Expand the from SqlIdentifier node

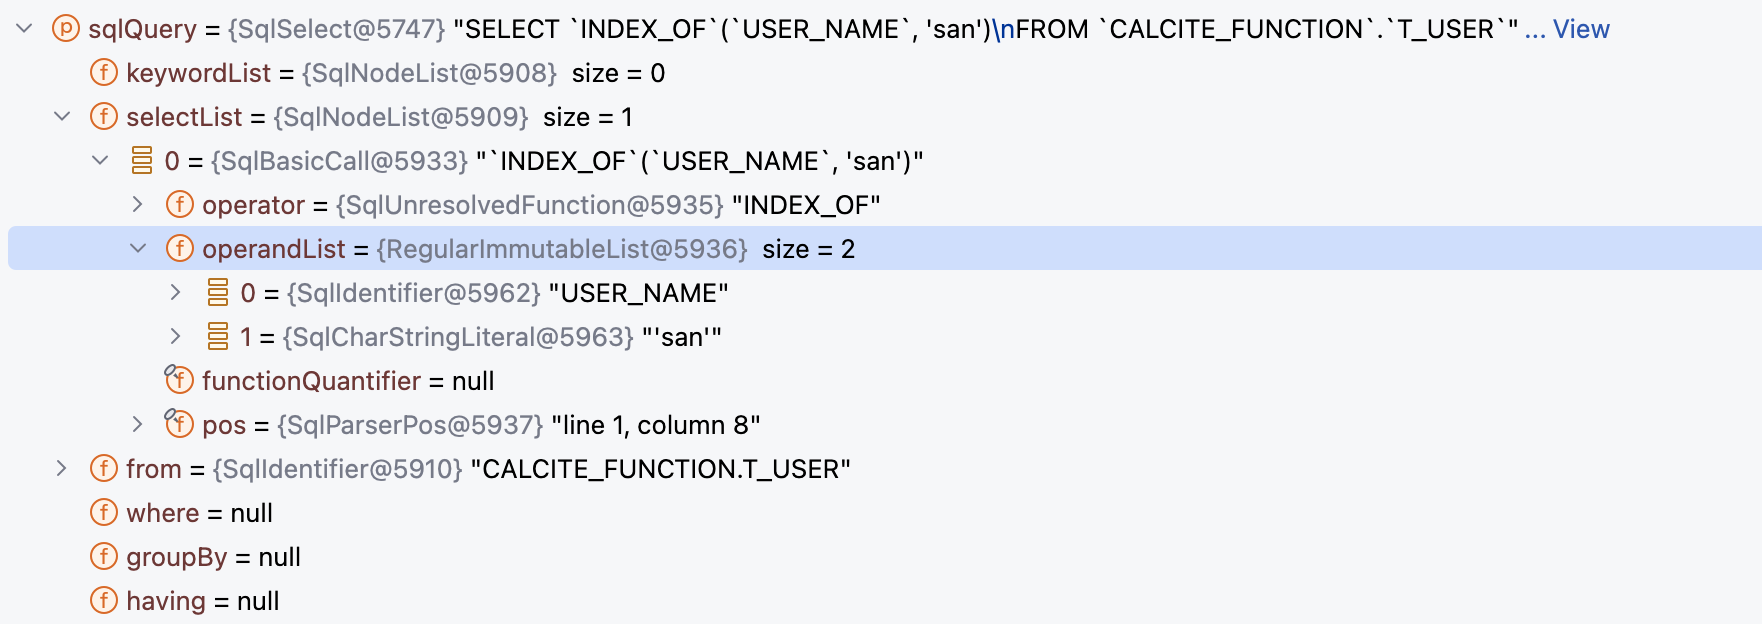(x=62, y=469)
